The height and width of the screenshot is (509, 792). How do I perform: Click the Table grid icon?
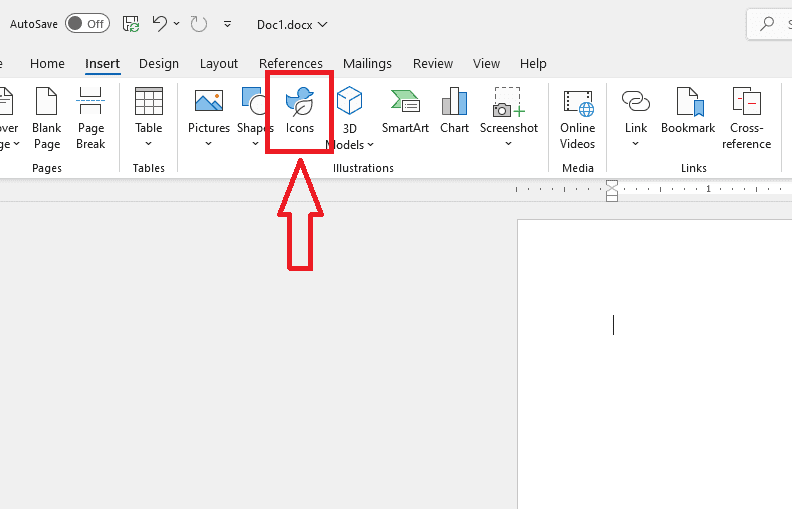[148, 101]
